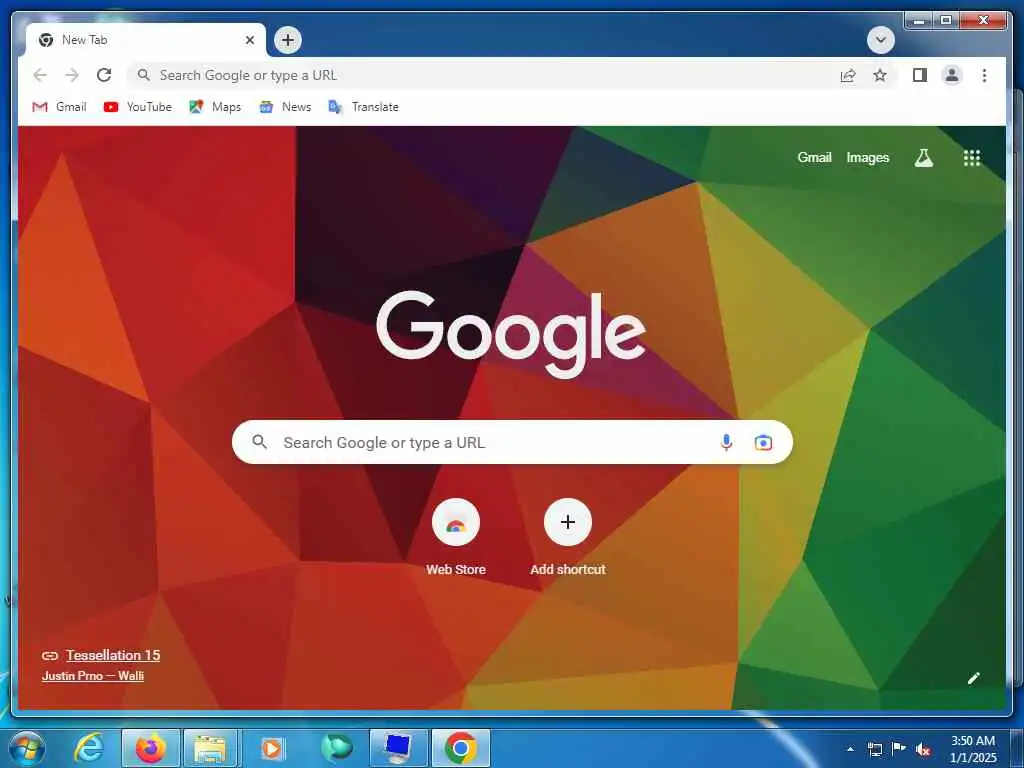Search by image with the camera icon
The image size is (1024, 768).
point(763,442)
